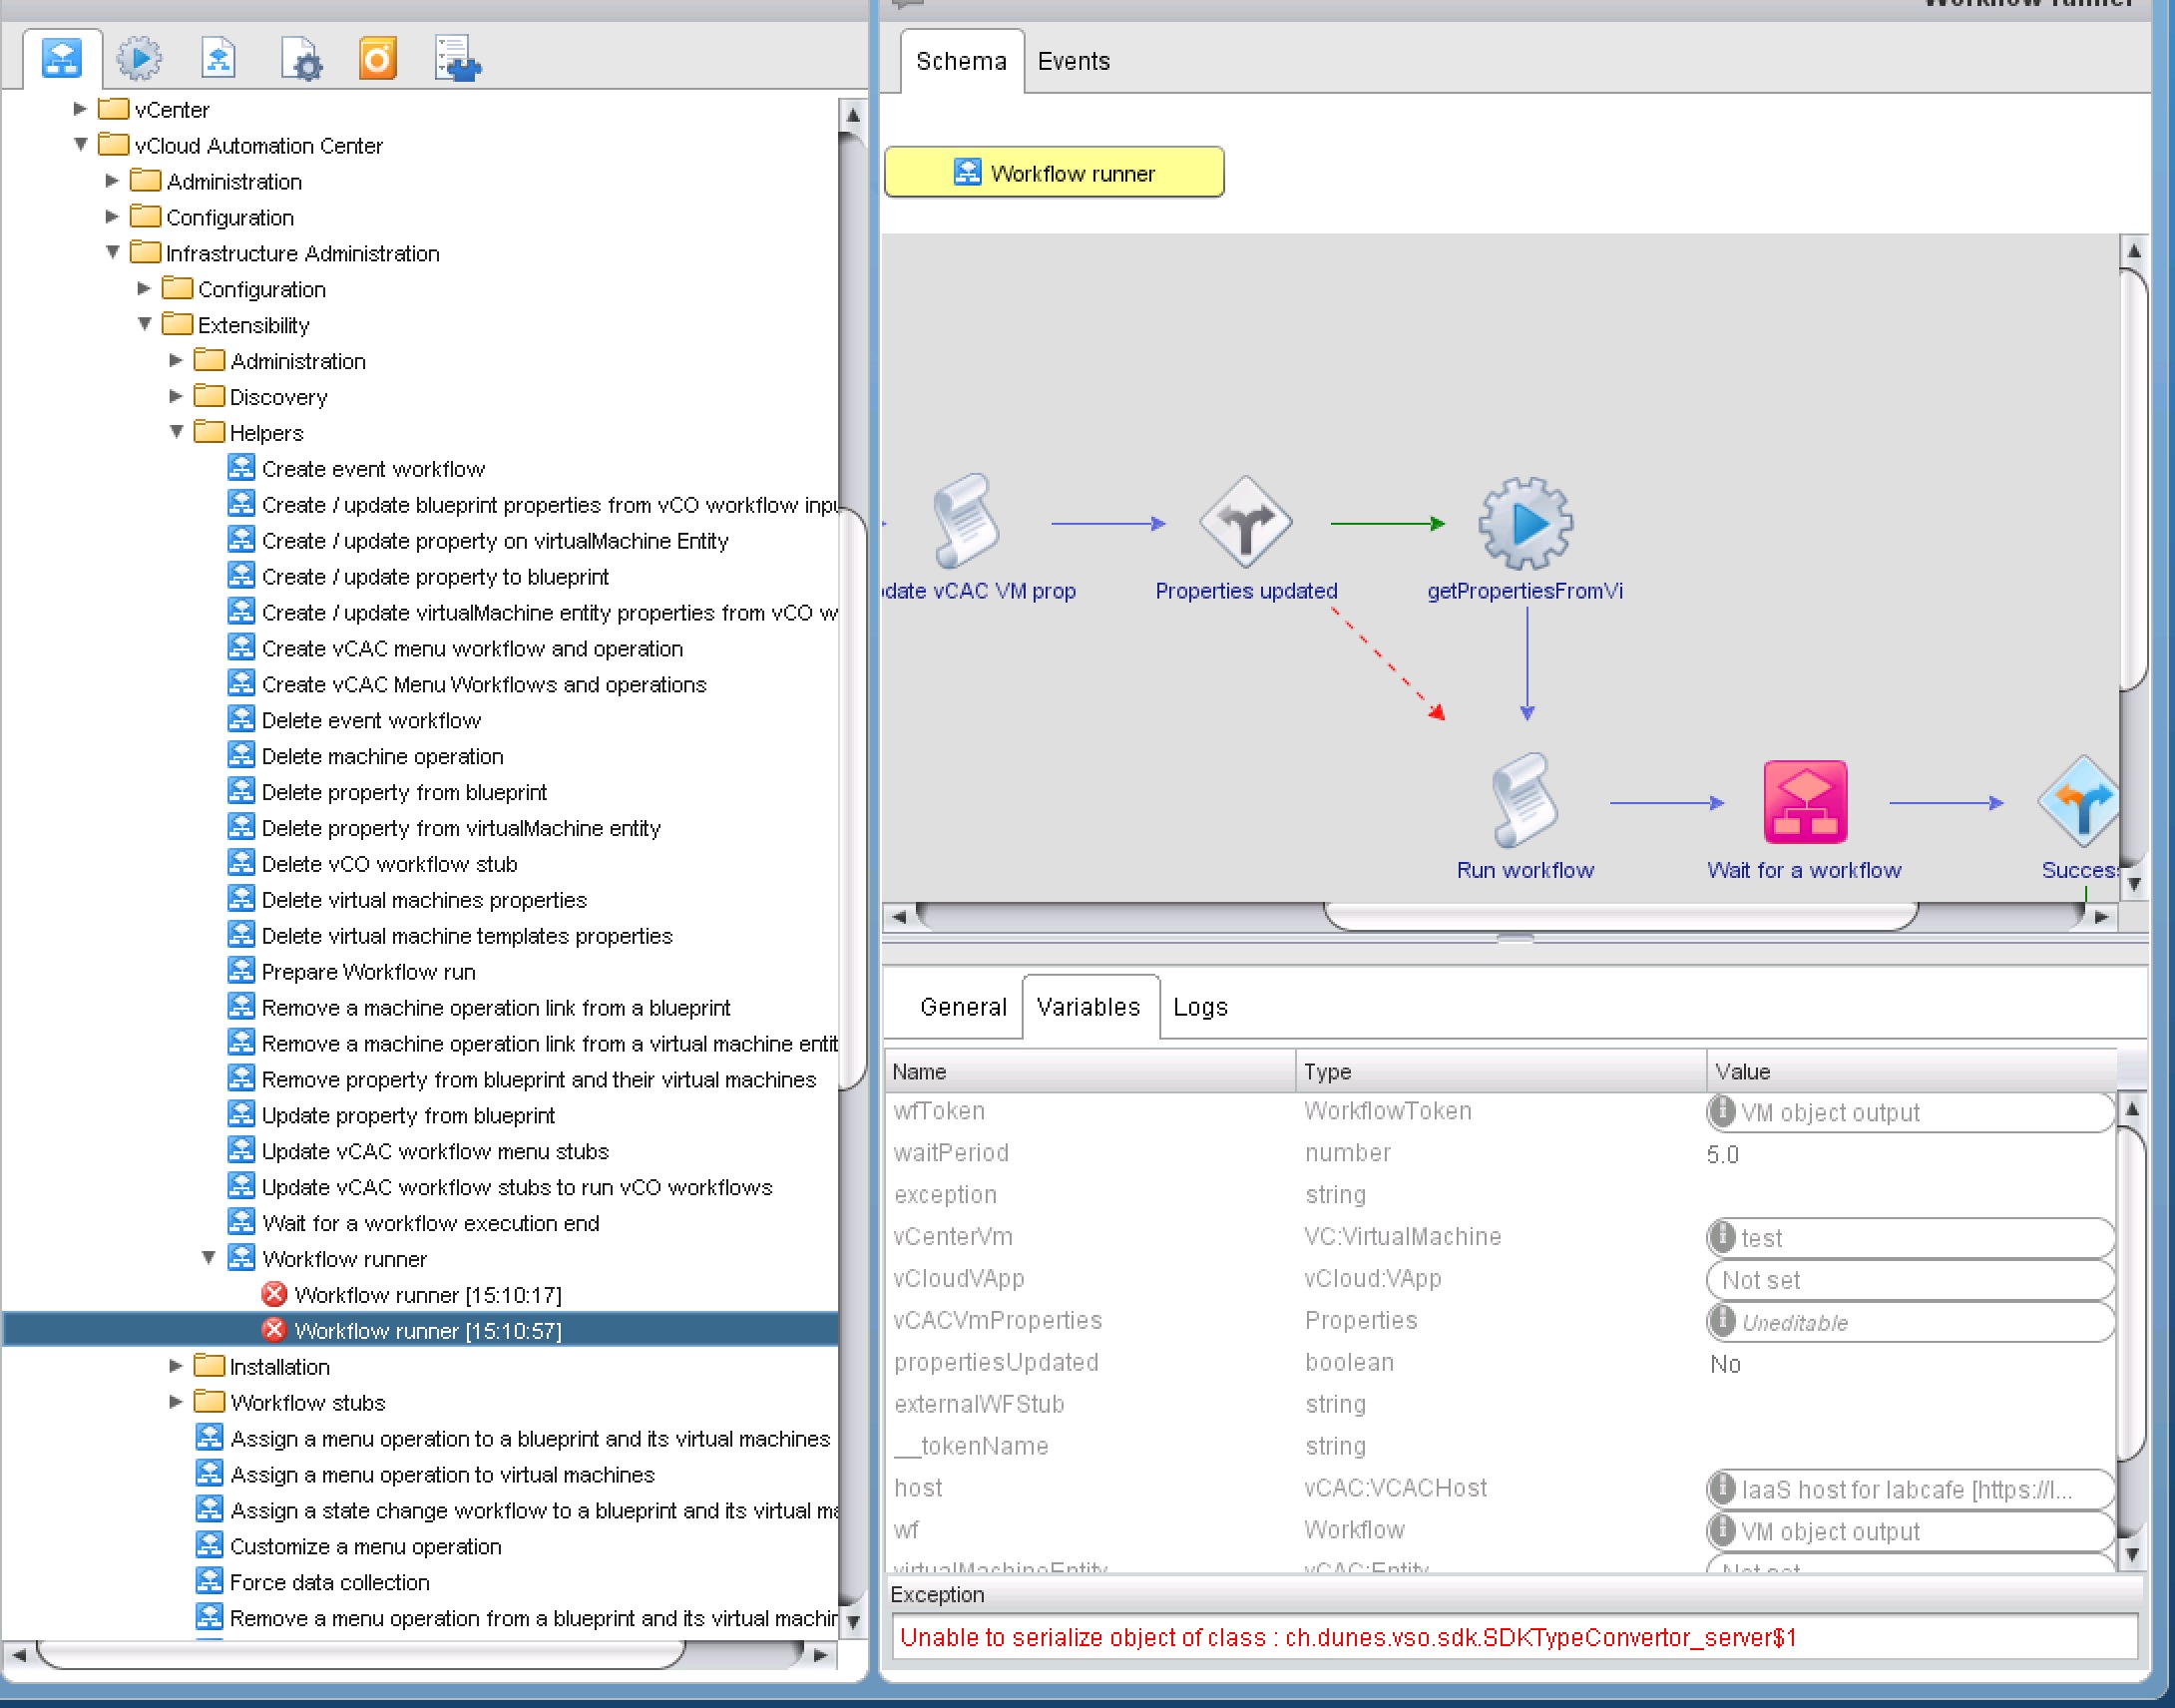Open the Scheduler view gear-play icon
The image size is (2175, 1708).
(138, 59)
